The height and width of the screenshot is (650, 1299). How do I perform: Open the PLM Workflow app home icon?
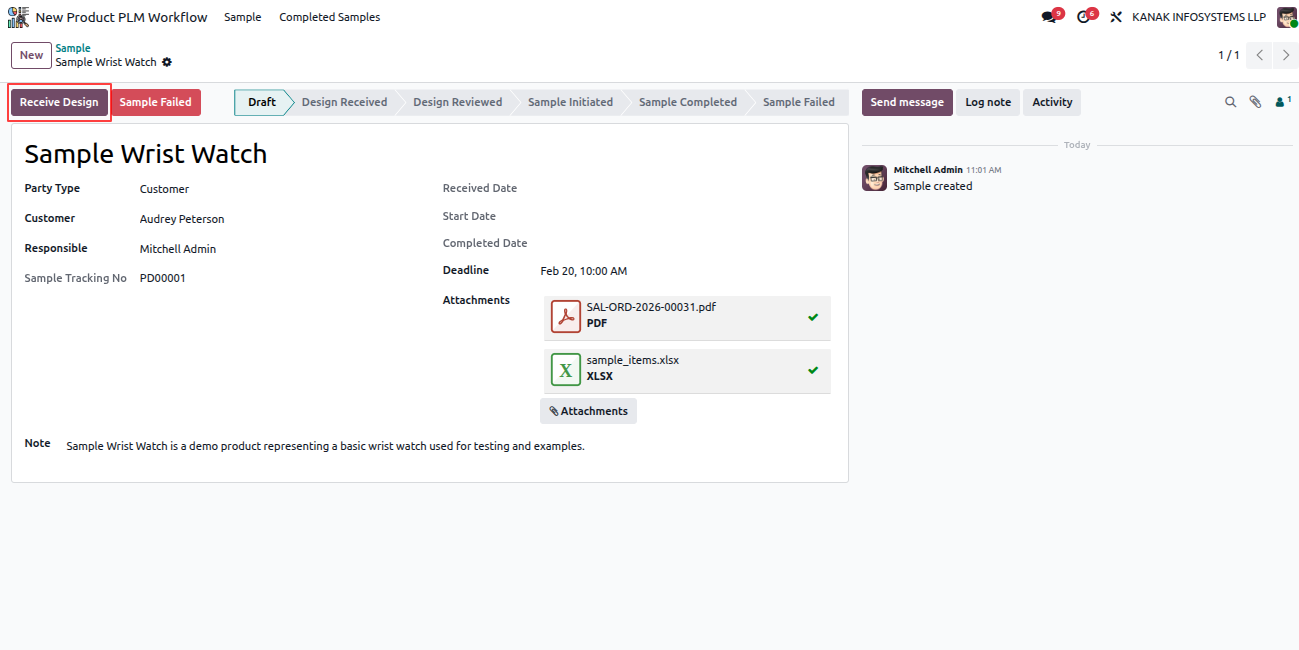pos(18,17)
